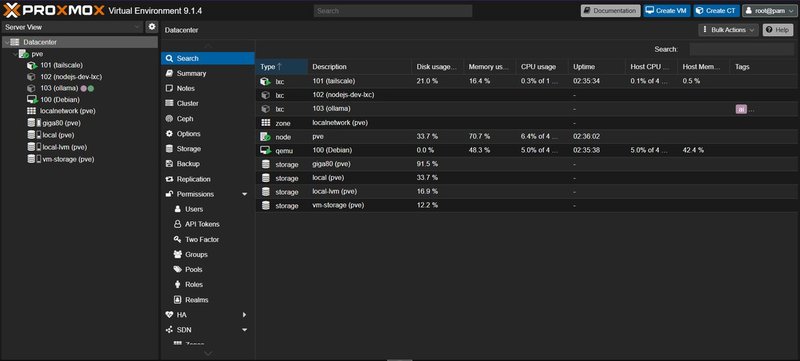Screen dimensions: 800x361
Task: Click the 70.7 % memory usage of pve
Action: tap(479, 137)
